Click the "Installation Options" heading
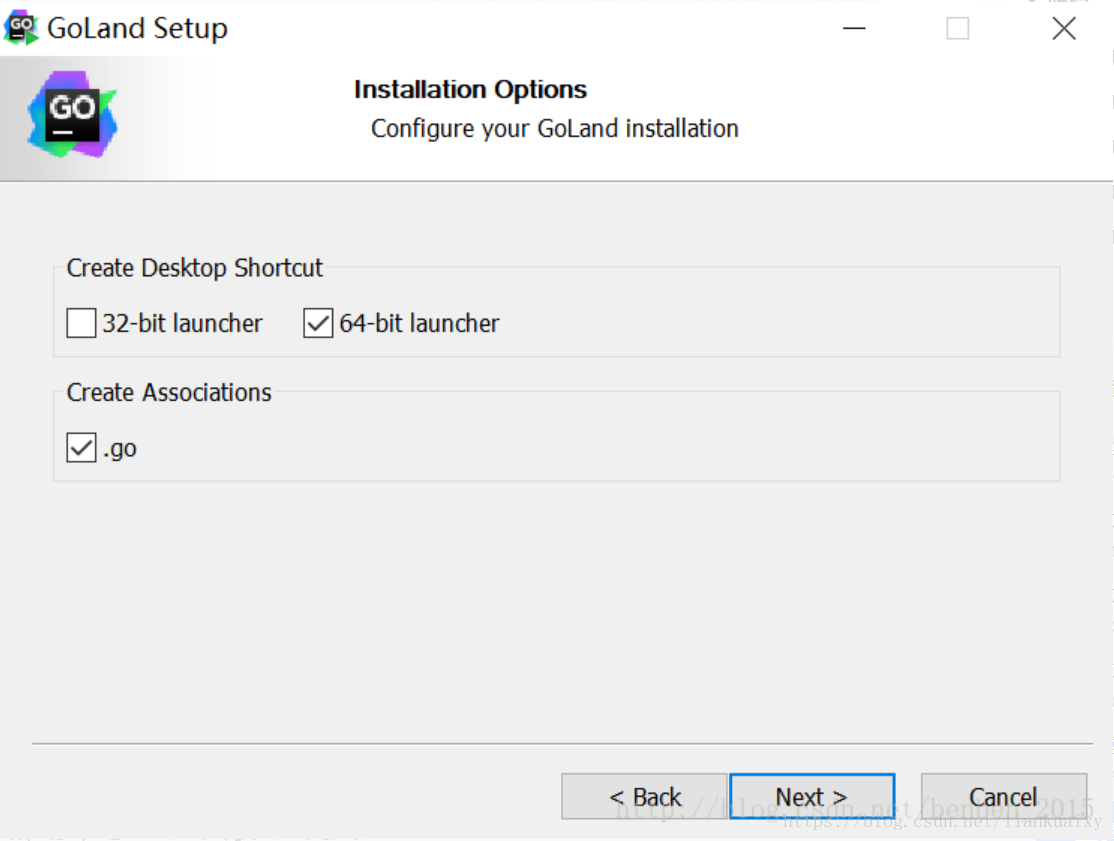 coord(470,90)
